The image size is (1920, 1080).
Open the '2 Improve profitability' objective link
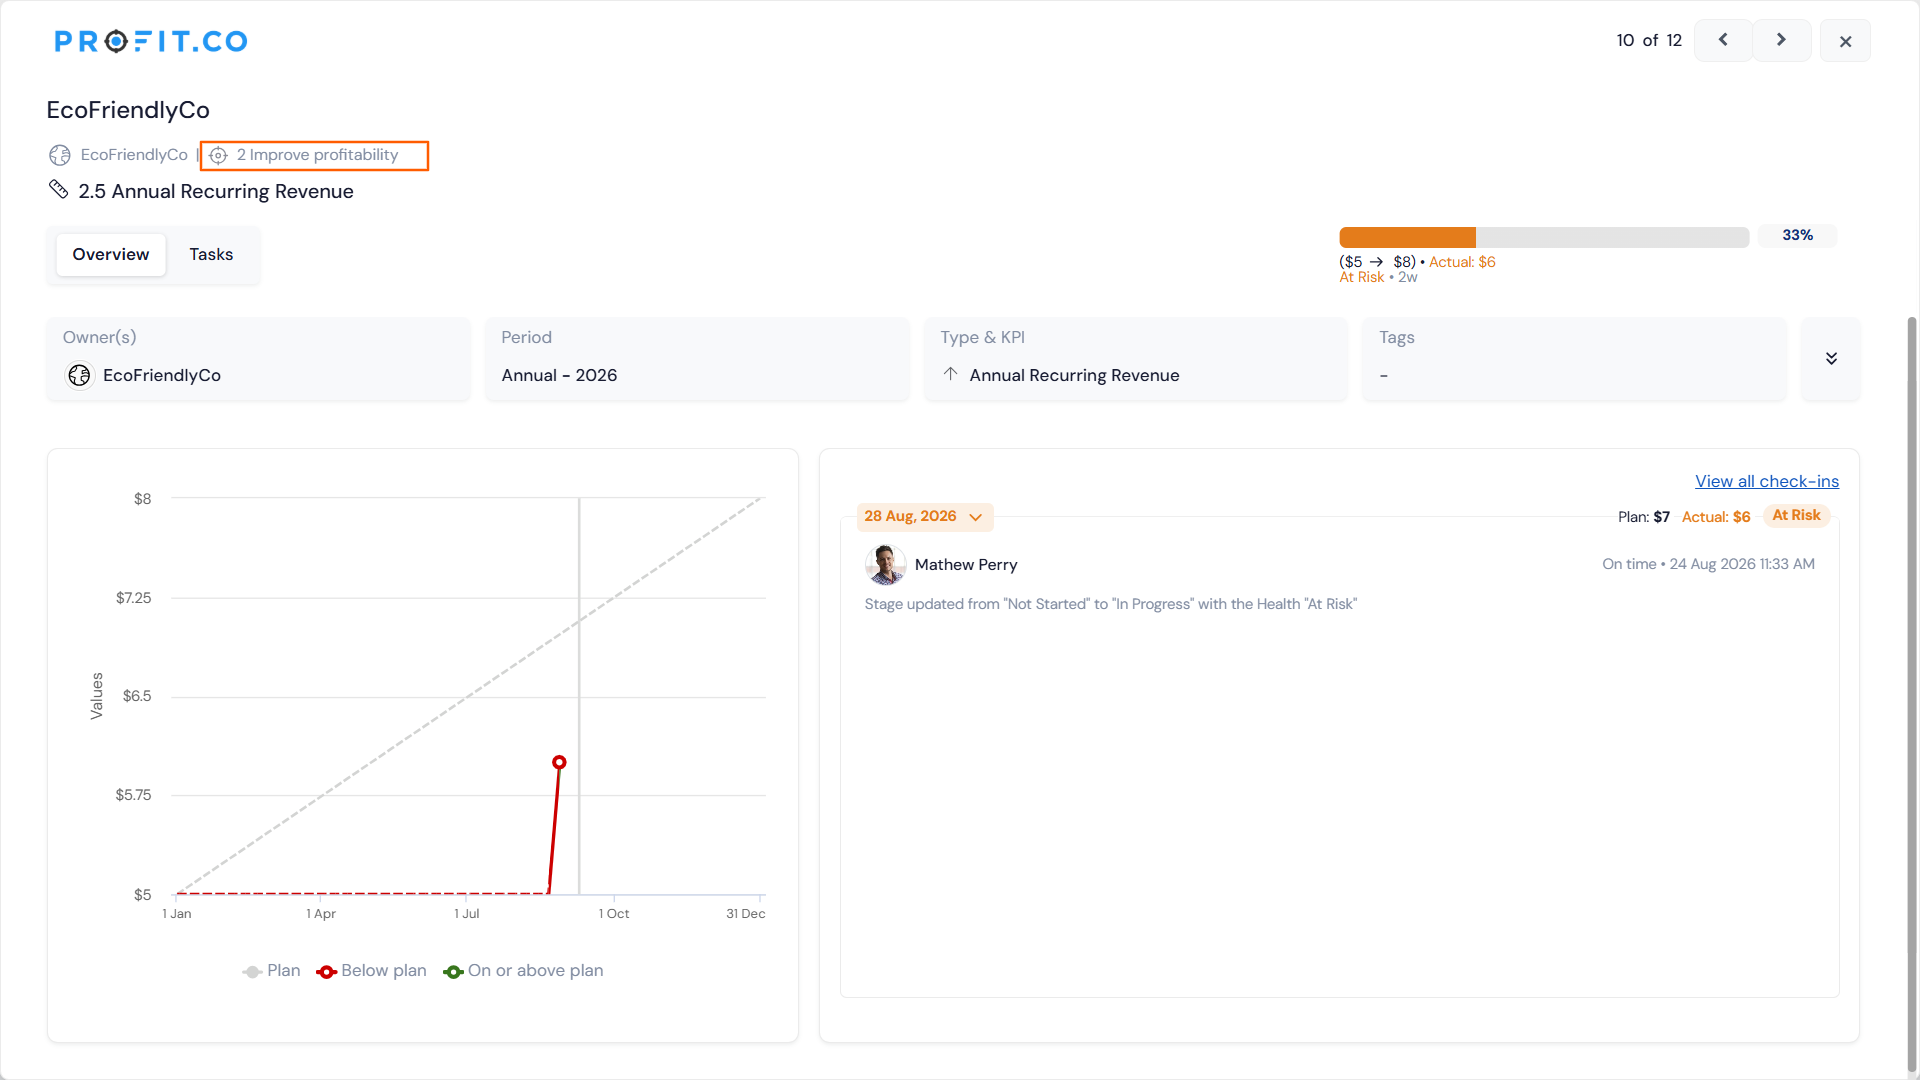(x=317, y=155)
